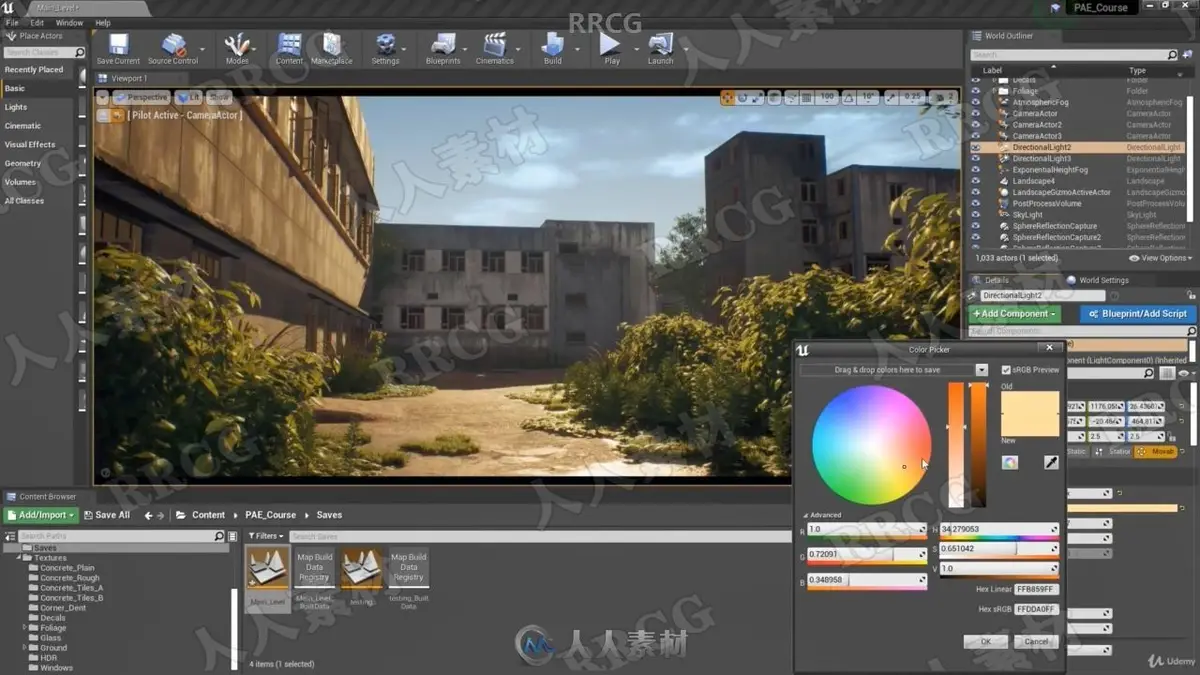Click the surface snapping icon in viewport

[x=790, y=97]
